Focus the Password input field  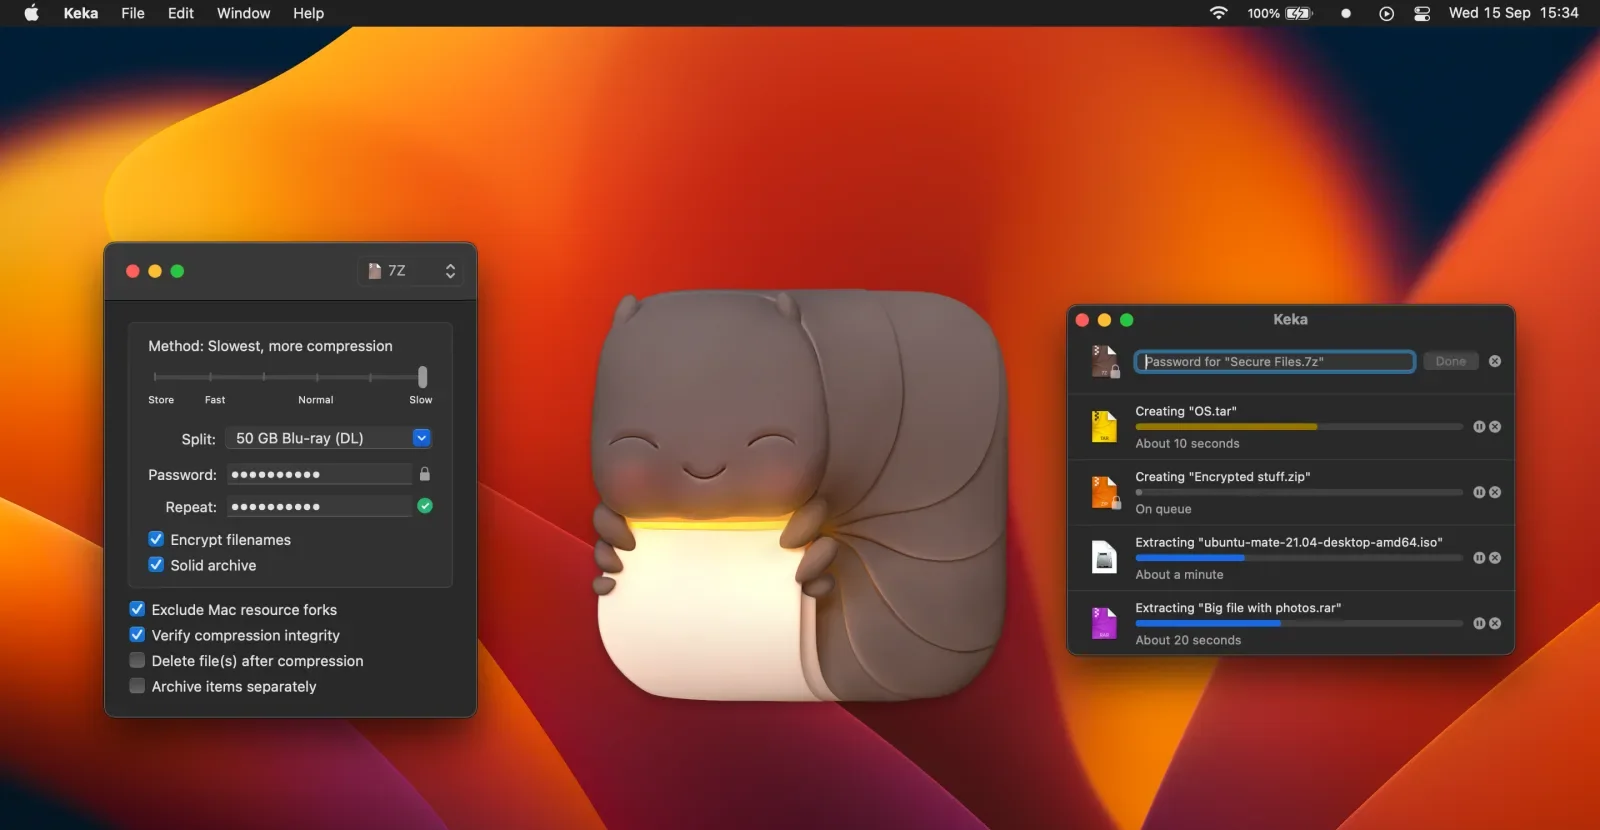tap(319, 474)
